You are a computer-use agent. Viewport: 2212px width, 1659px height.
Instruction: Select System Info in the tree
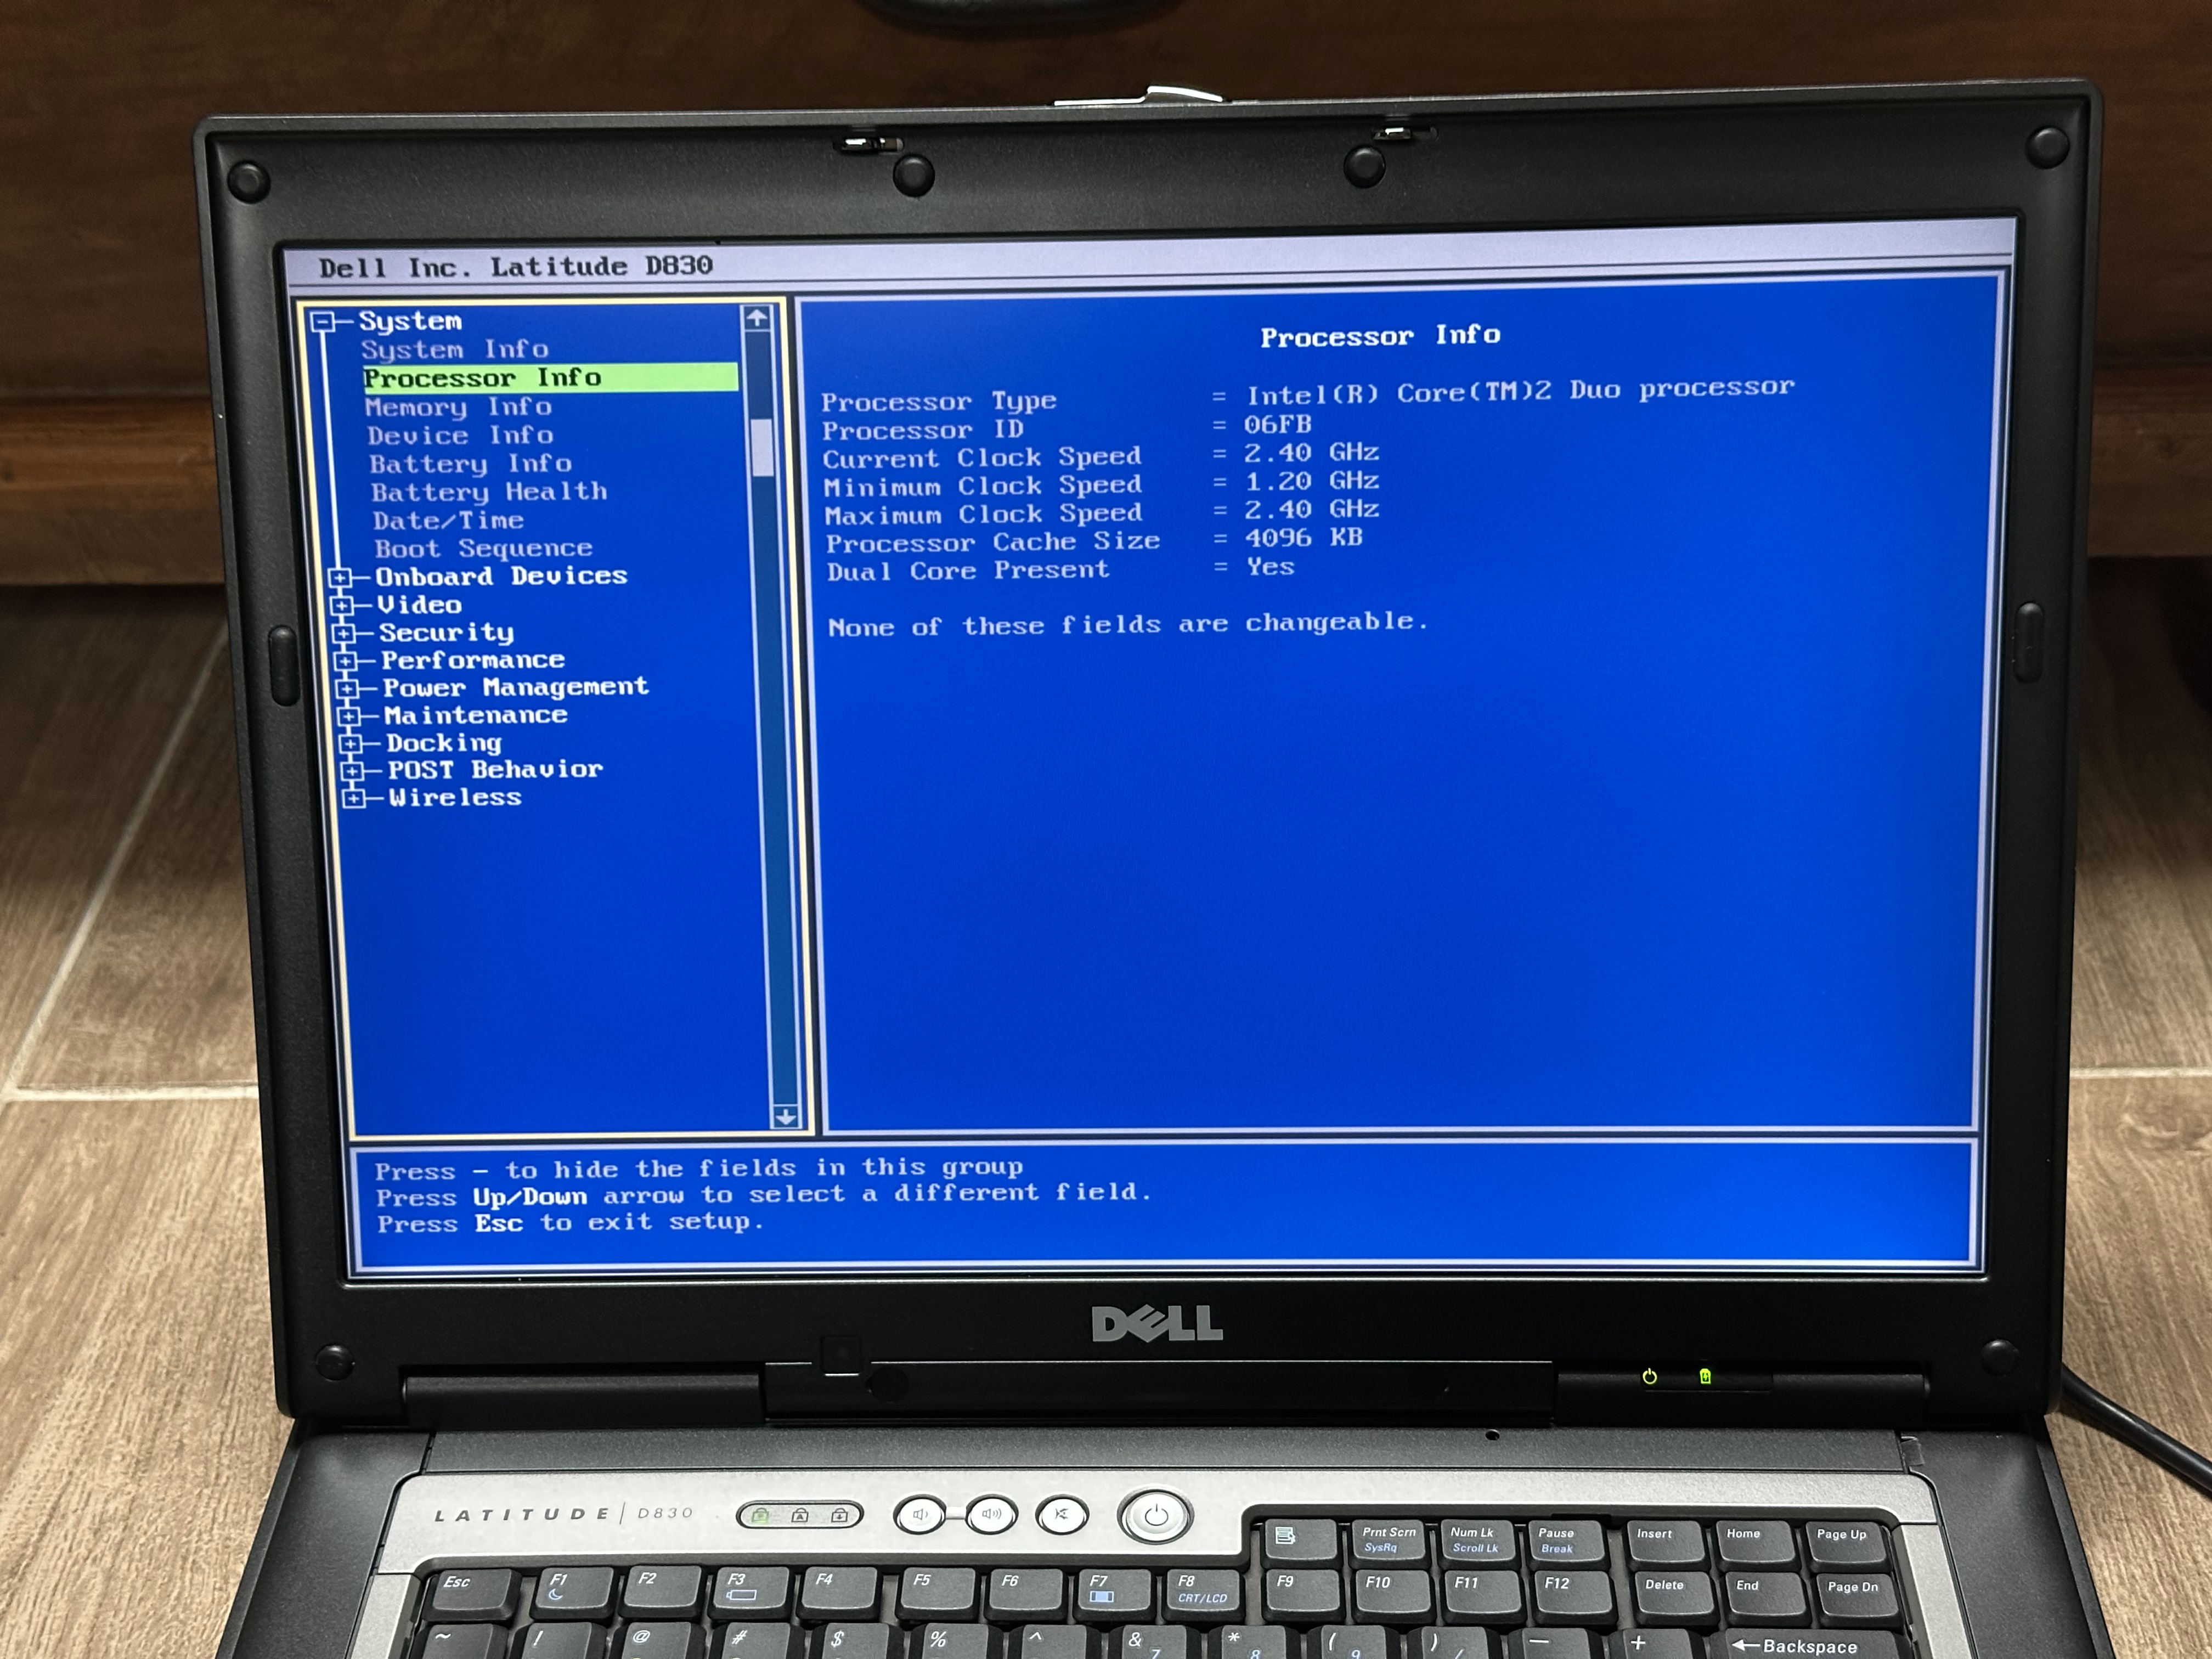click(x=455, y=350)
